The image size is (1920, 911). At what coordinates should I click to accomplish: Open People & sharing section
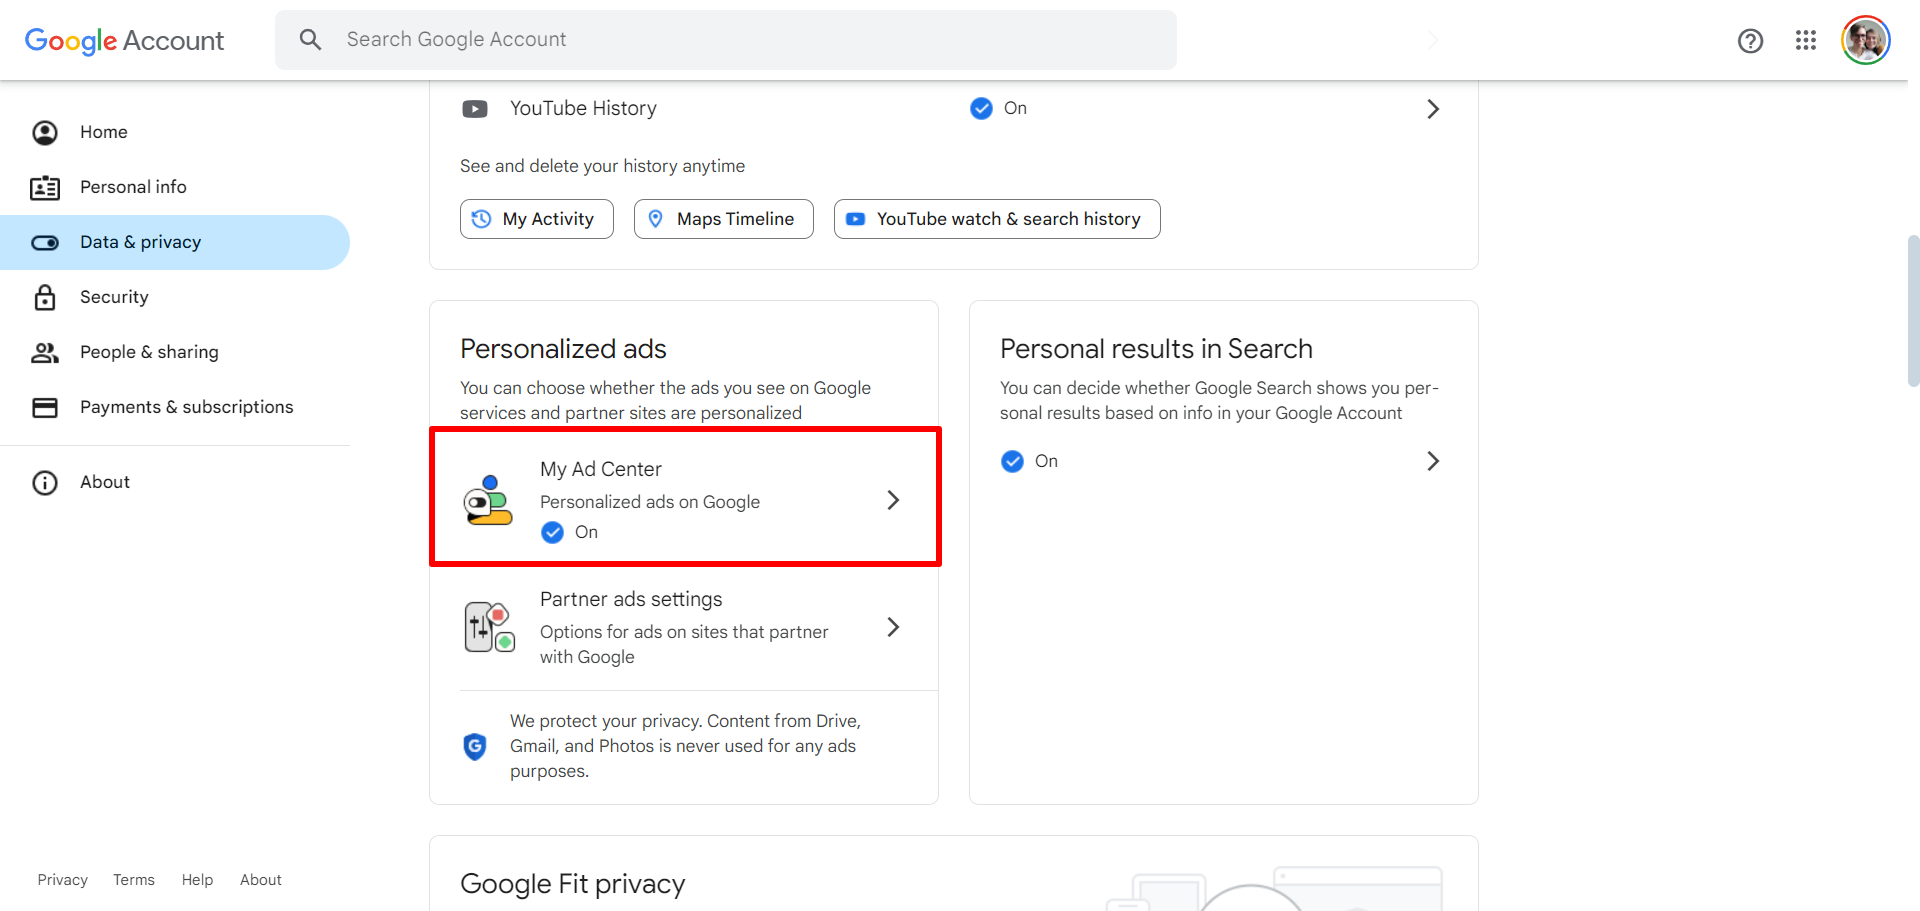tap(175, 352)
